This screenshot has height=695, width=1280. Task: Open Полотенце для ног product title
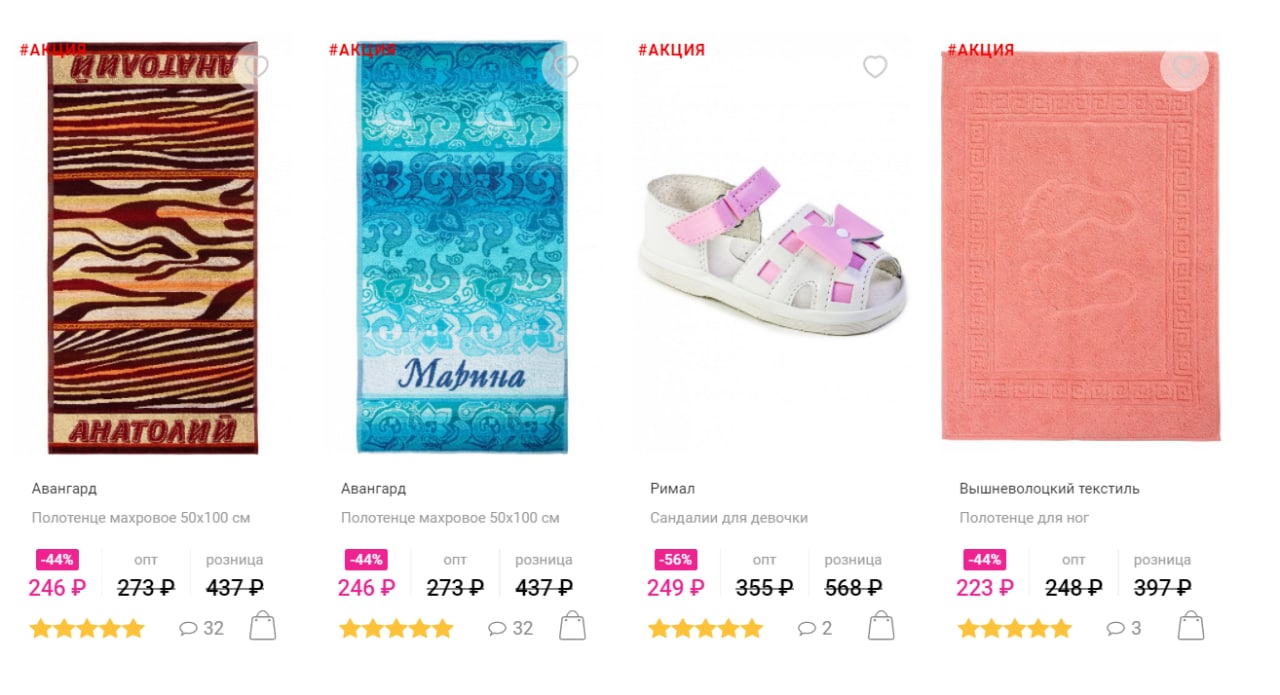pos(1024,518)
